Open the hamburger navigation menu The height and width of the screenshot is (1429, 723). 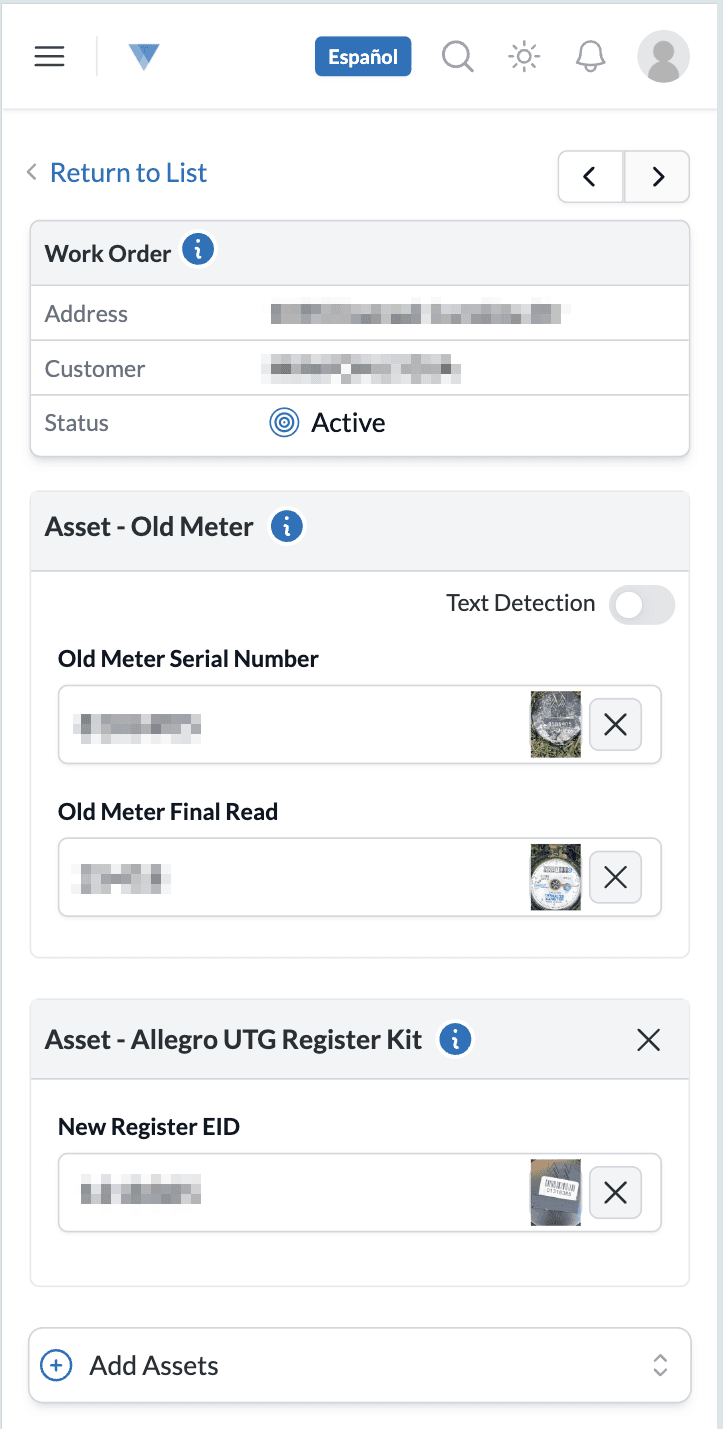click(x=48, y=56)
